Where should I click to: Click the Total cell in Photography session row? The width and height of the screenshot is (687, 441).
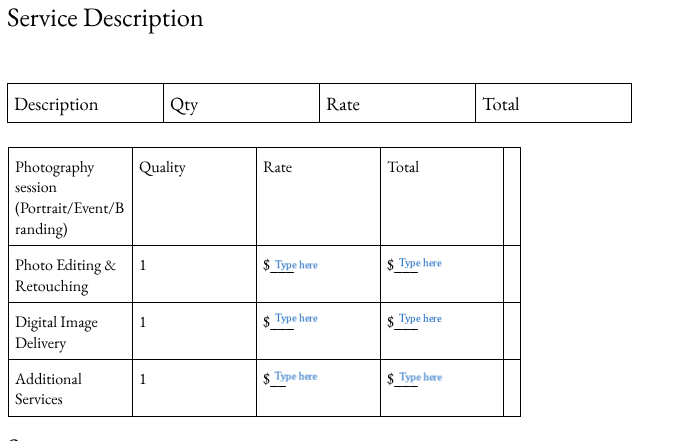pos(403,168)
